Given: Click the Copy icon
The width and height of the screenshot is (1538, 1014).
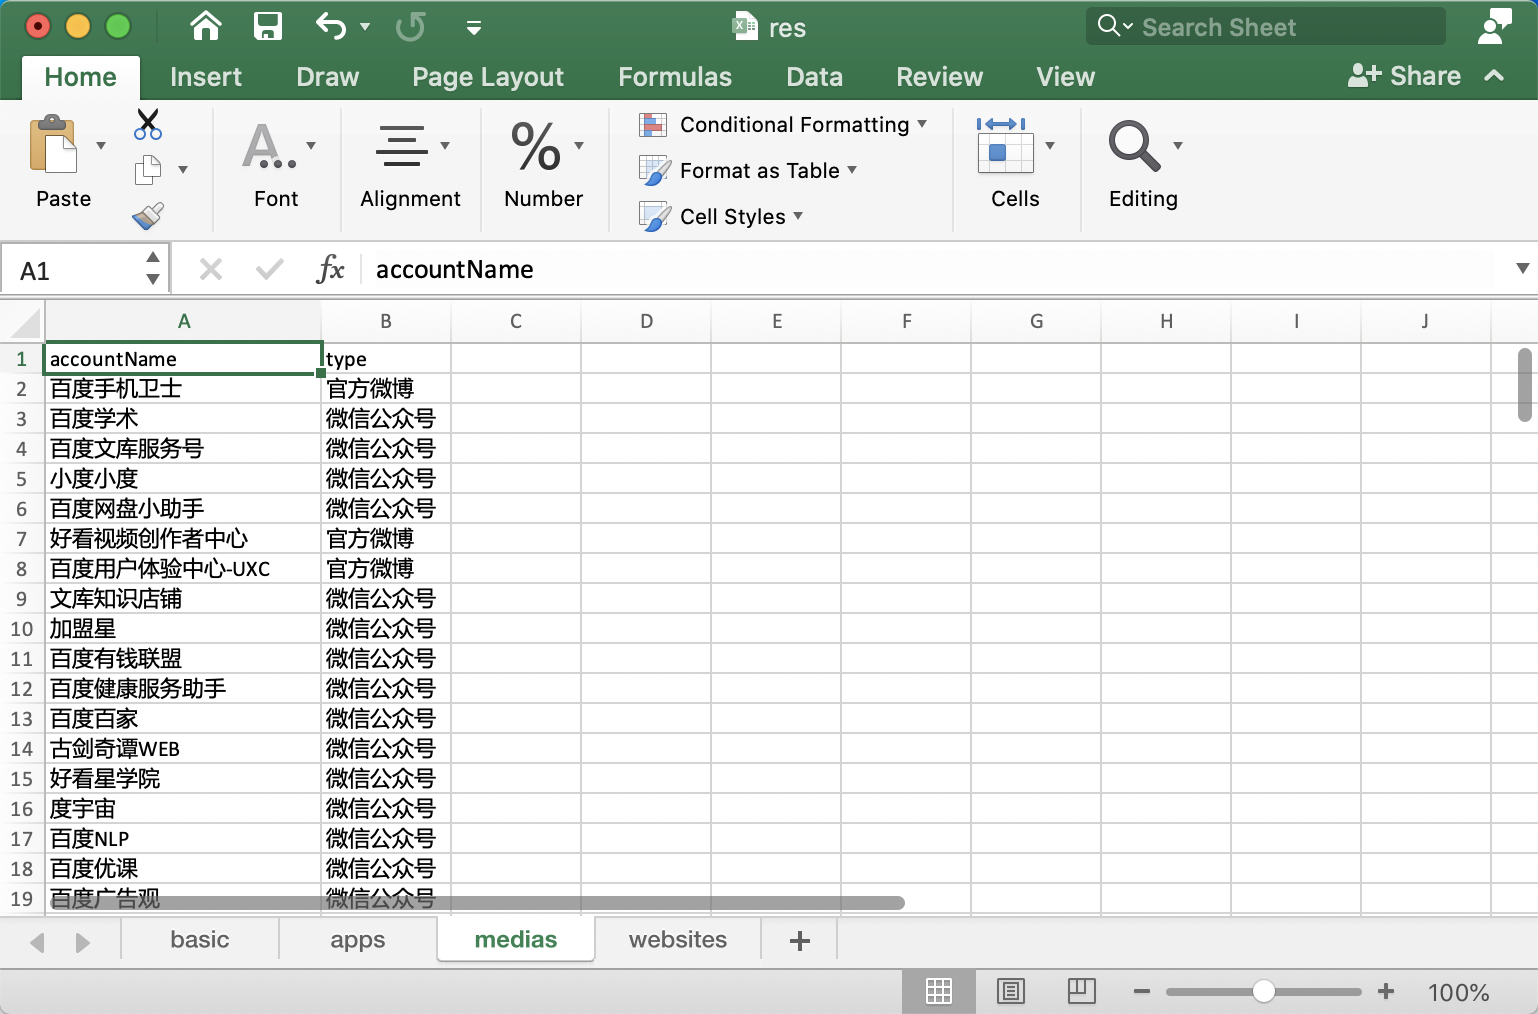Looking at the screenshot, I should tap(148, 170).
